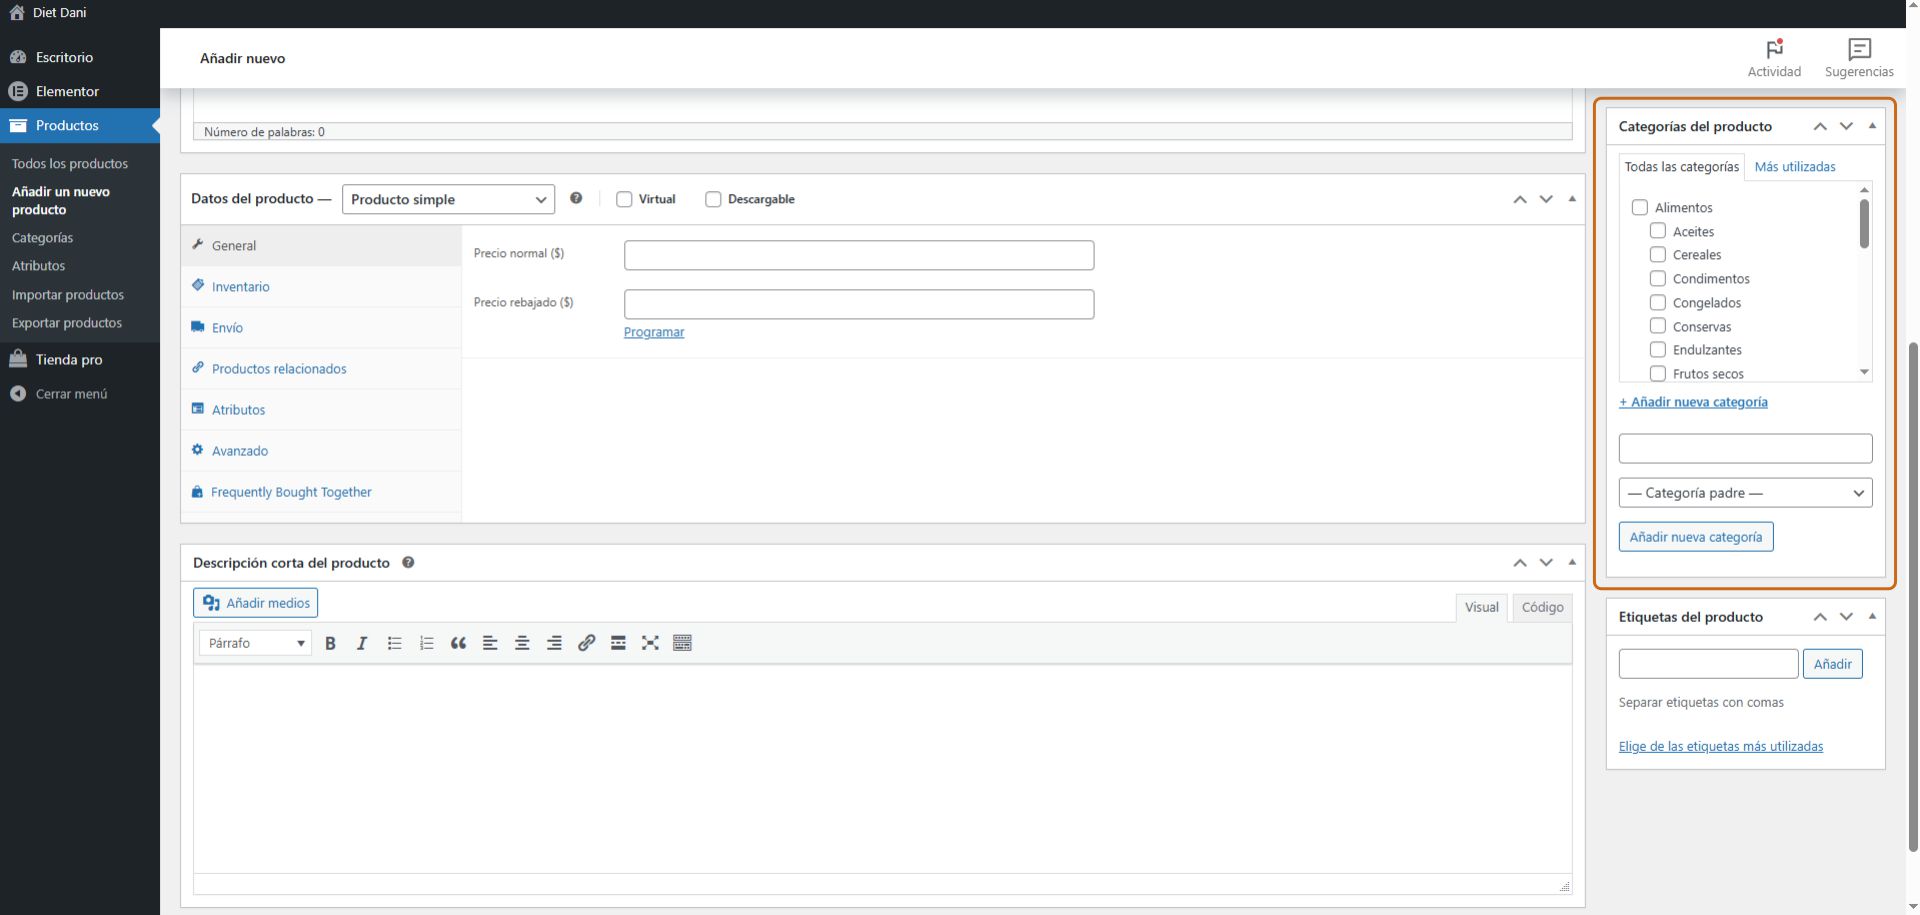
Task: Click the Programar sale price link
Action: click(654, 332)
